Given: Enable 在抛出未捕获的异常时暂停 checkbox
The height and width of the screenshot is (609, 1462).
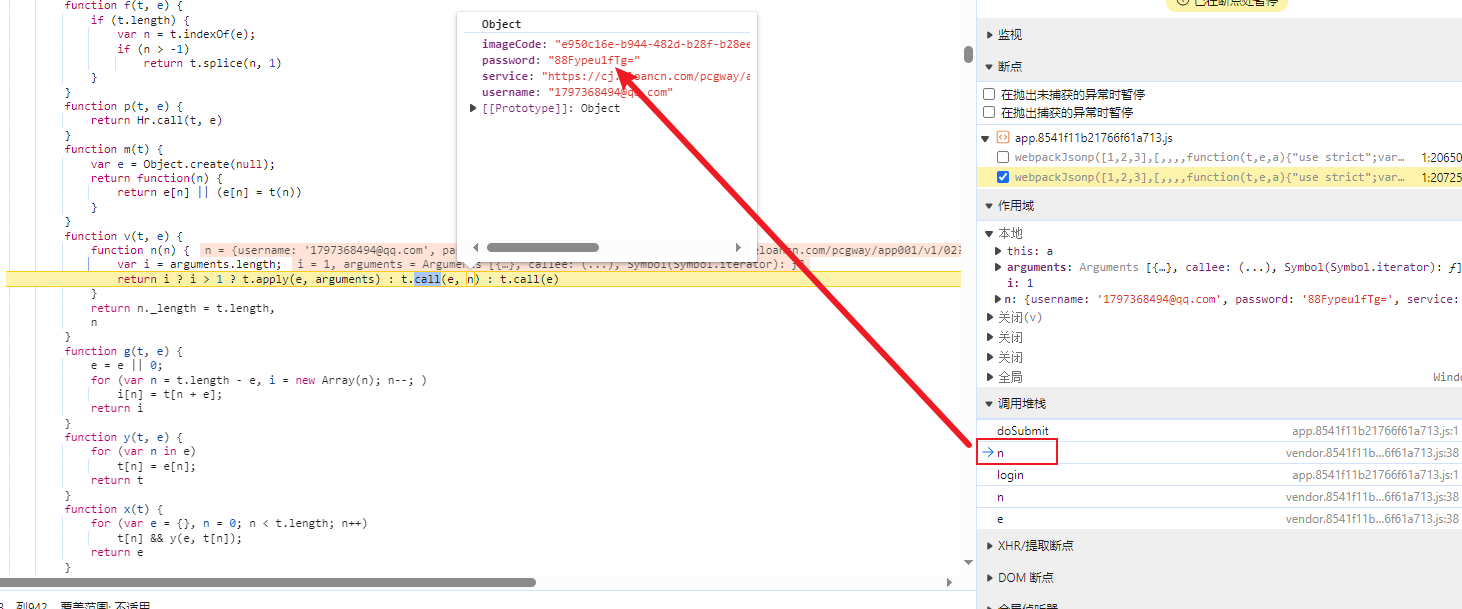Looking at the screenshot, I should [x=989, y=94].
